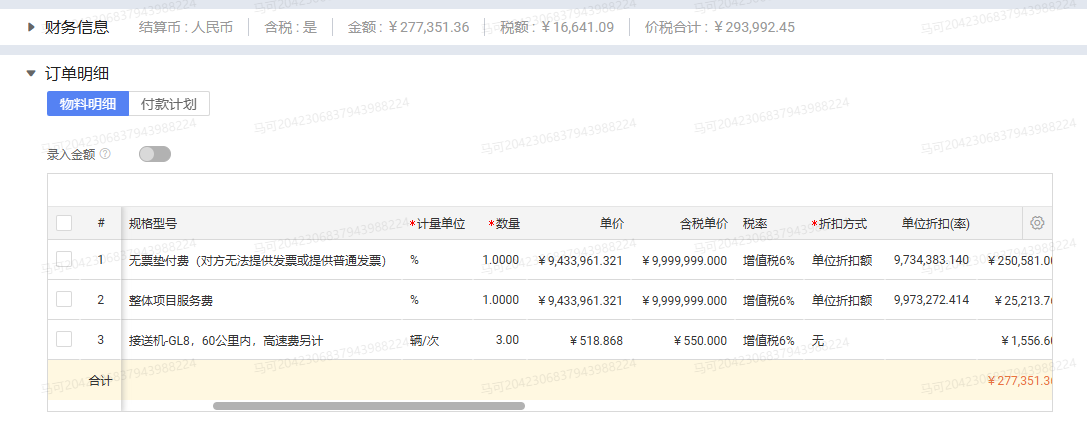Check the select-all checkbox in table header

pyautogui.click(x=64, y=223)
